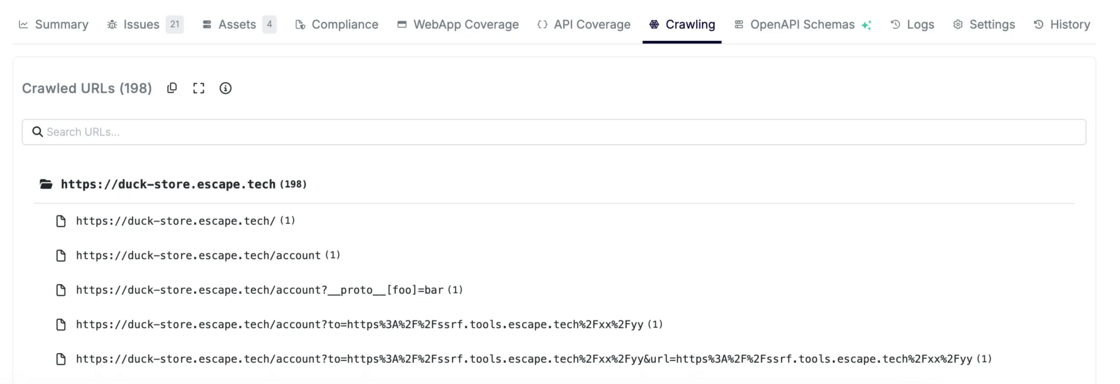Click file icon beside __proto__ URL row
Viewport: 1120px width, 384px height.
coord(61,290)
